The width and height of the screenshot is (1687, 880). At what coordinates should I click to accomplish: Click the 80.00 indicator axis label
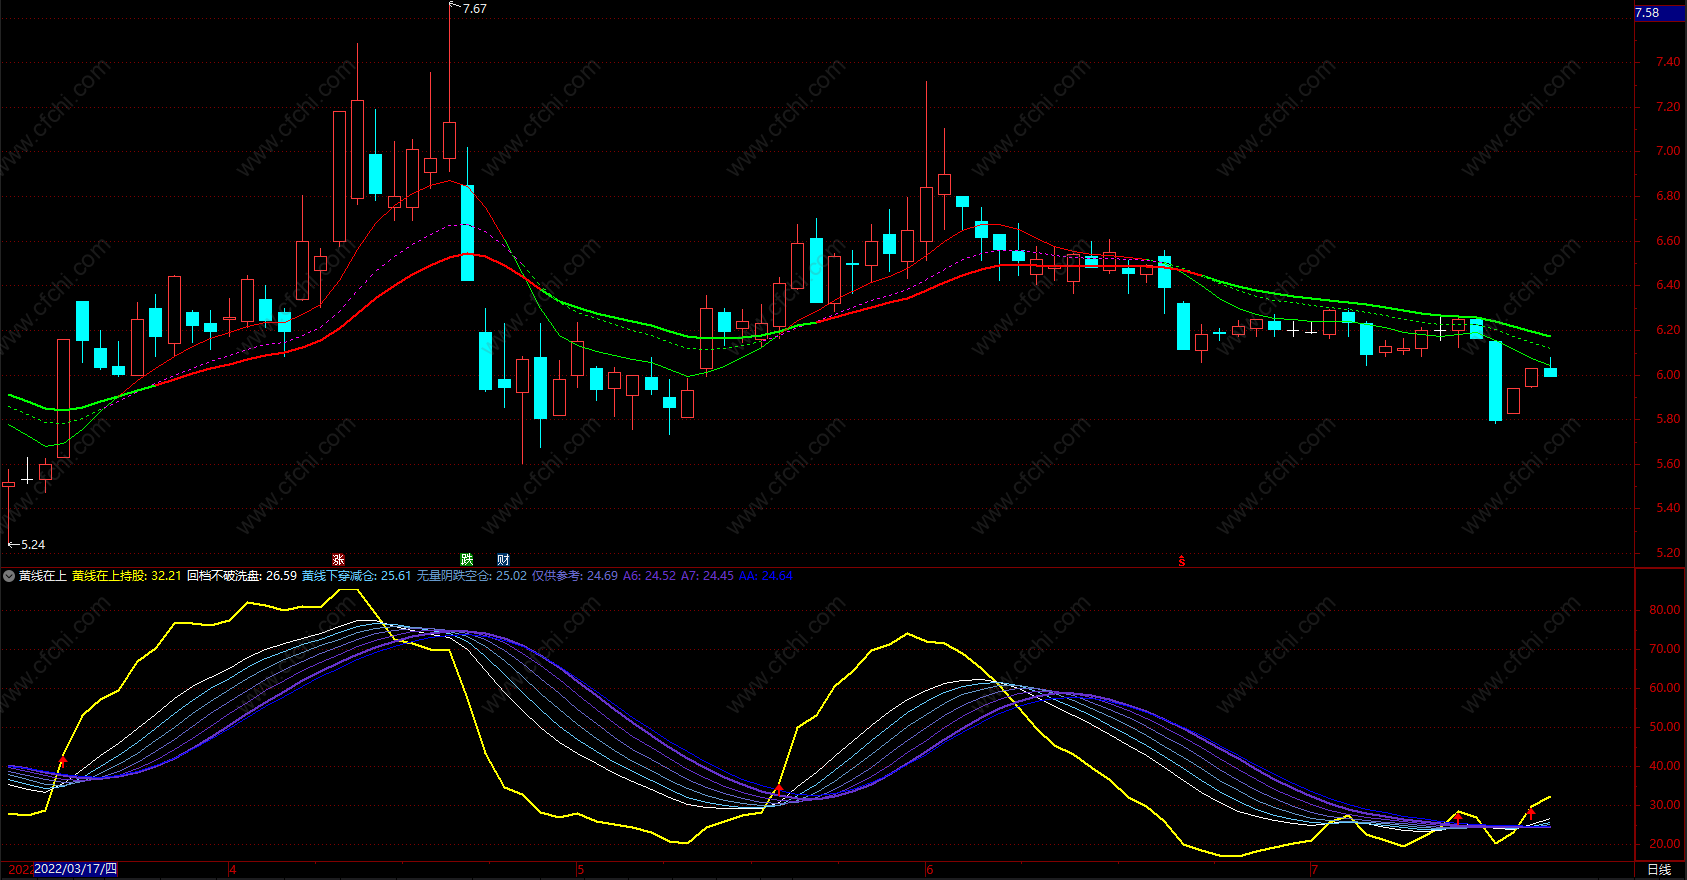tap(1665, 610)
